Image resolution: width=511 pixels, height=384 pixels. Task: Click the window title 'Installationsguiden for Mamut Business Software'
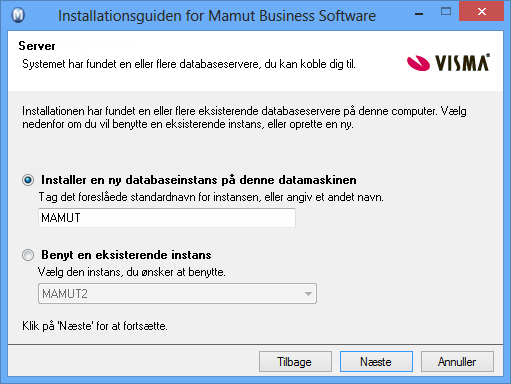pyautogui.click(x=217, y=16)
